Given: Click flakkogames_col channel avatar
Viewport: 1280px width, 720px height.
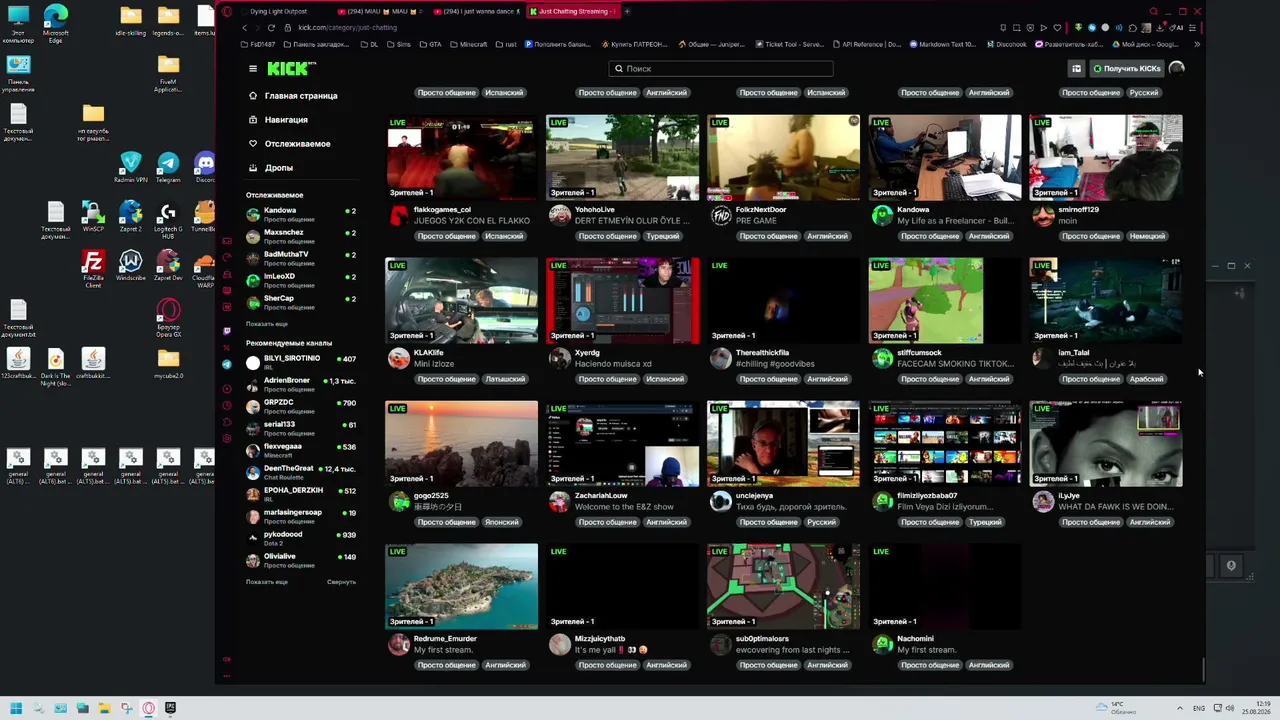Looking at the screenshot, I should point(399,216).
